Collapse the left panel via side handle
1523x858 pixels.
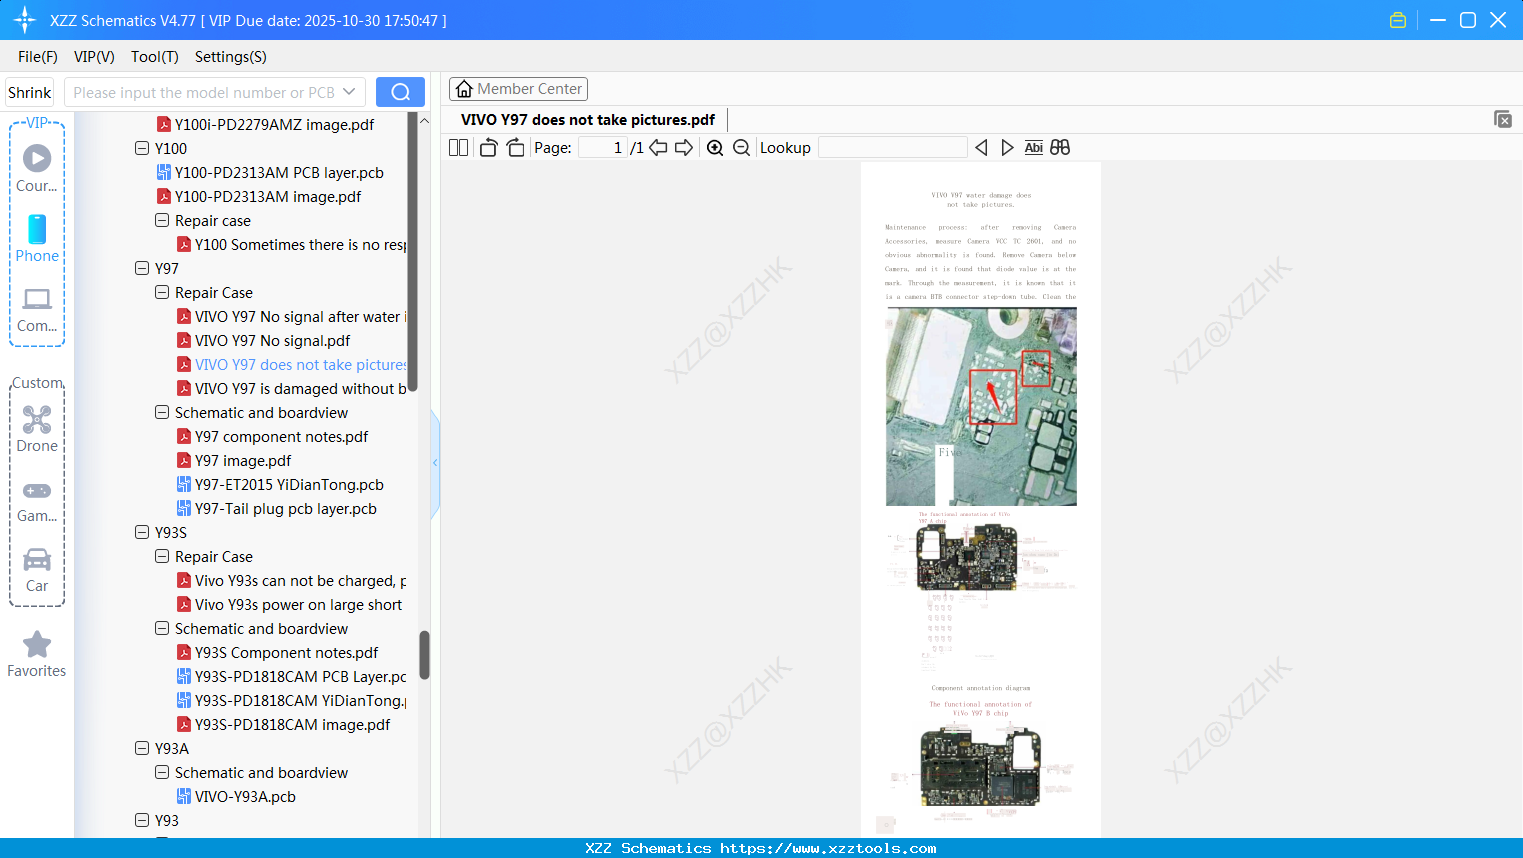coord(435,463)
